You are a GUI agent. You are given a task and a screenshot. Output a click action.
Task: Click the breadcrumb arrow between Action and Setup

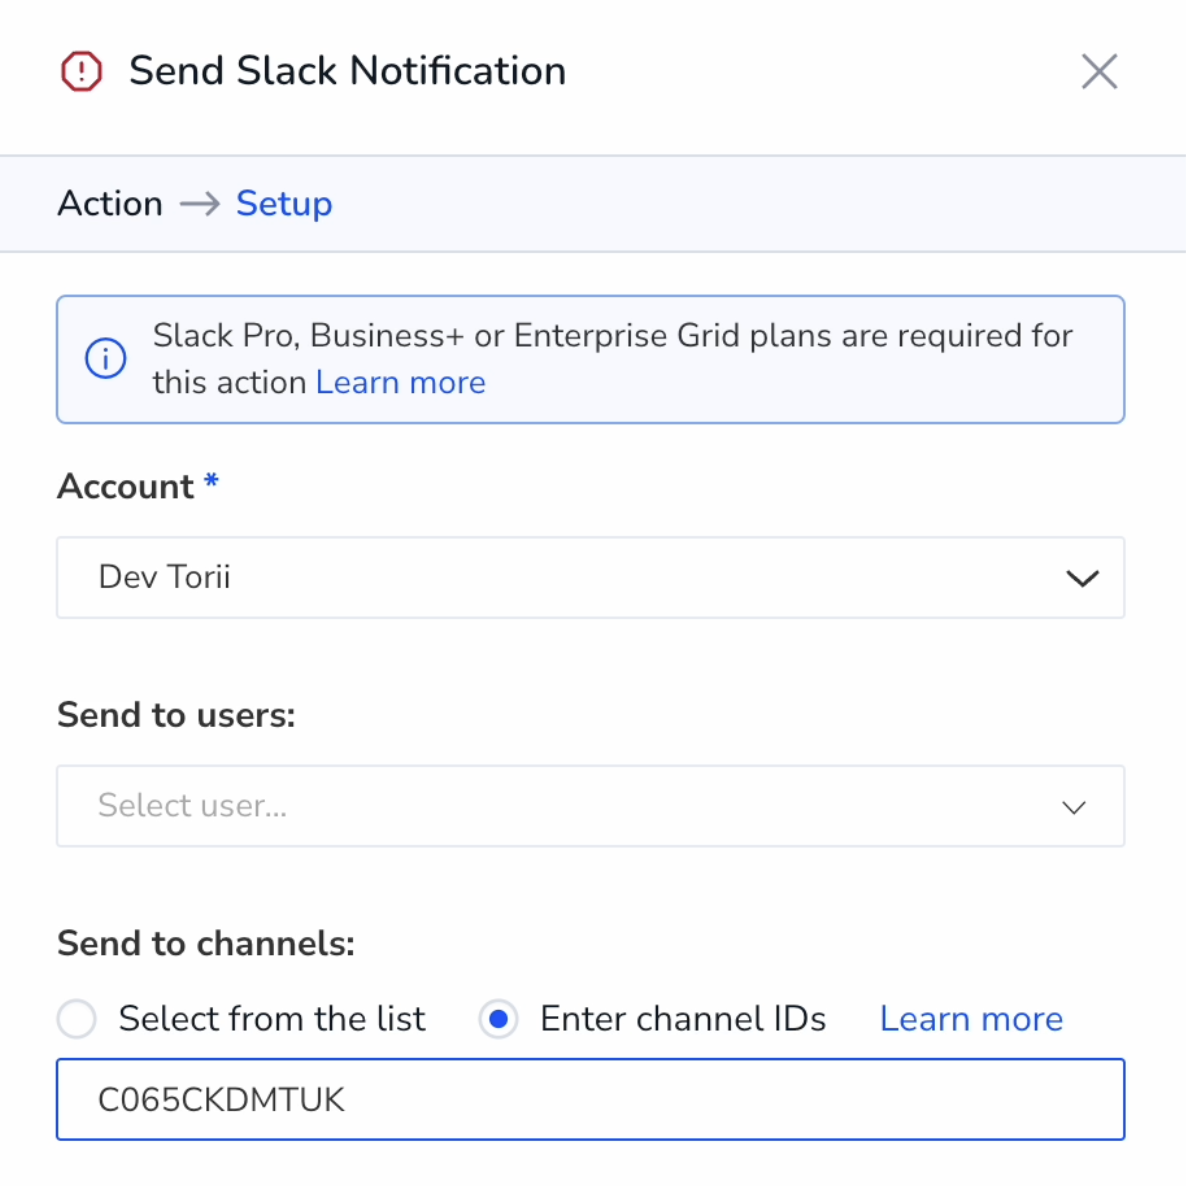pos(200,203)
